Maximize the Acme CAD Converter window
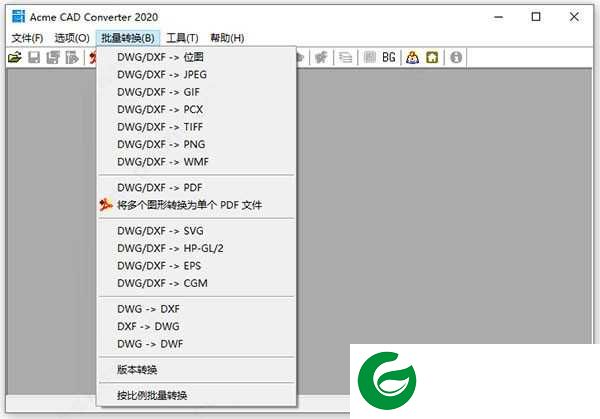Screen dimensions: 600x419 [x=536, y=17]
